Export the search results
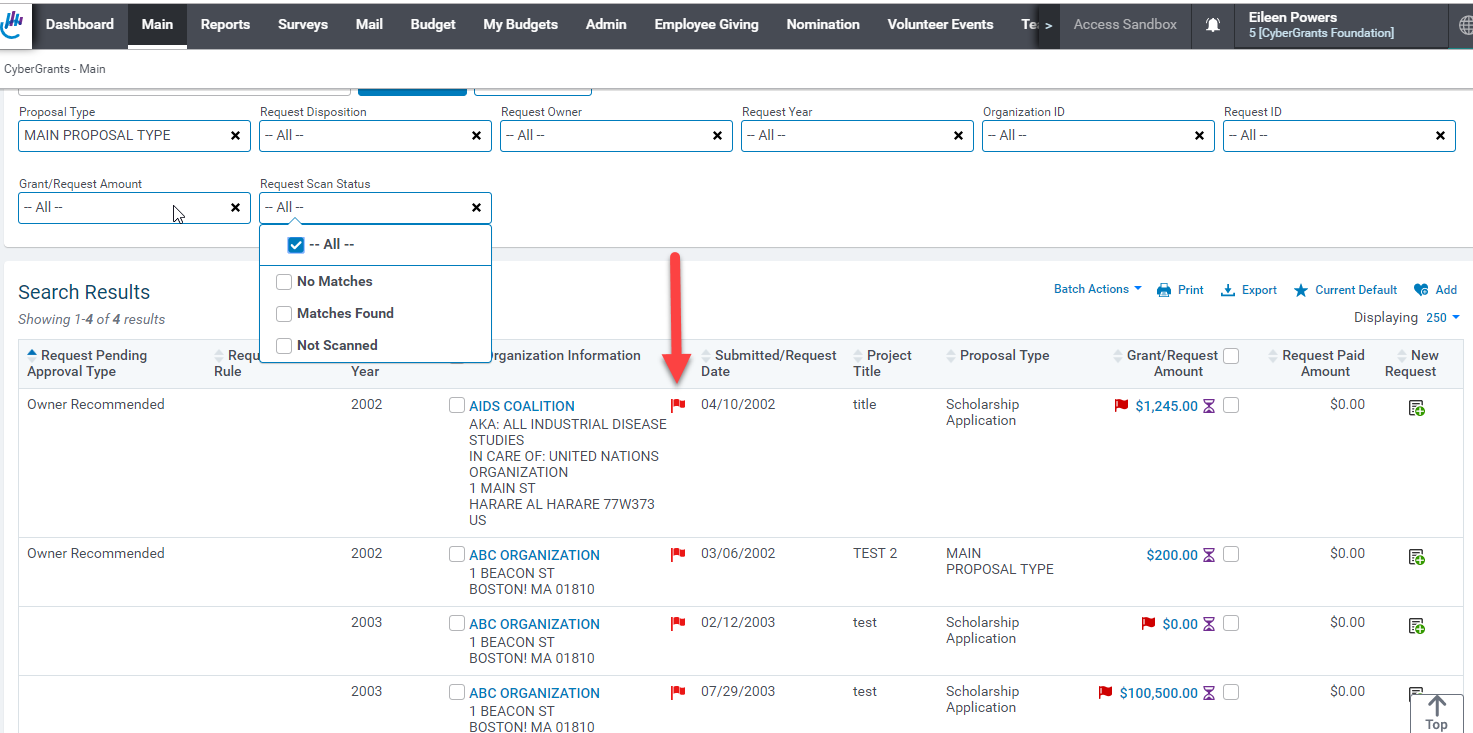Screen dimensions: 1473x733 [1249, 290]
